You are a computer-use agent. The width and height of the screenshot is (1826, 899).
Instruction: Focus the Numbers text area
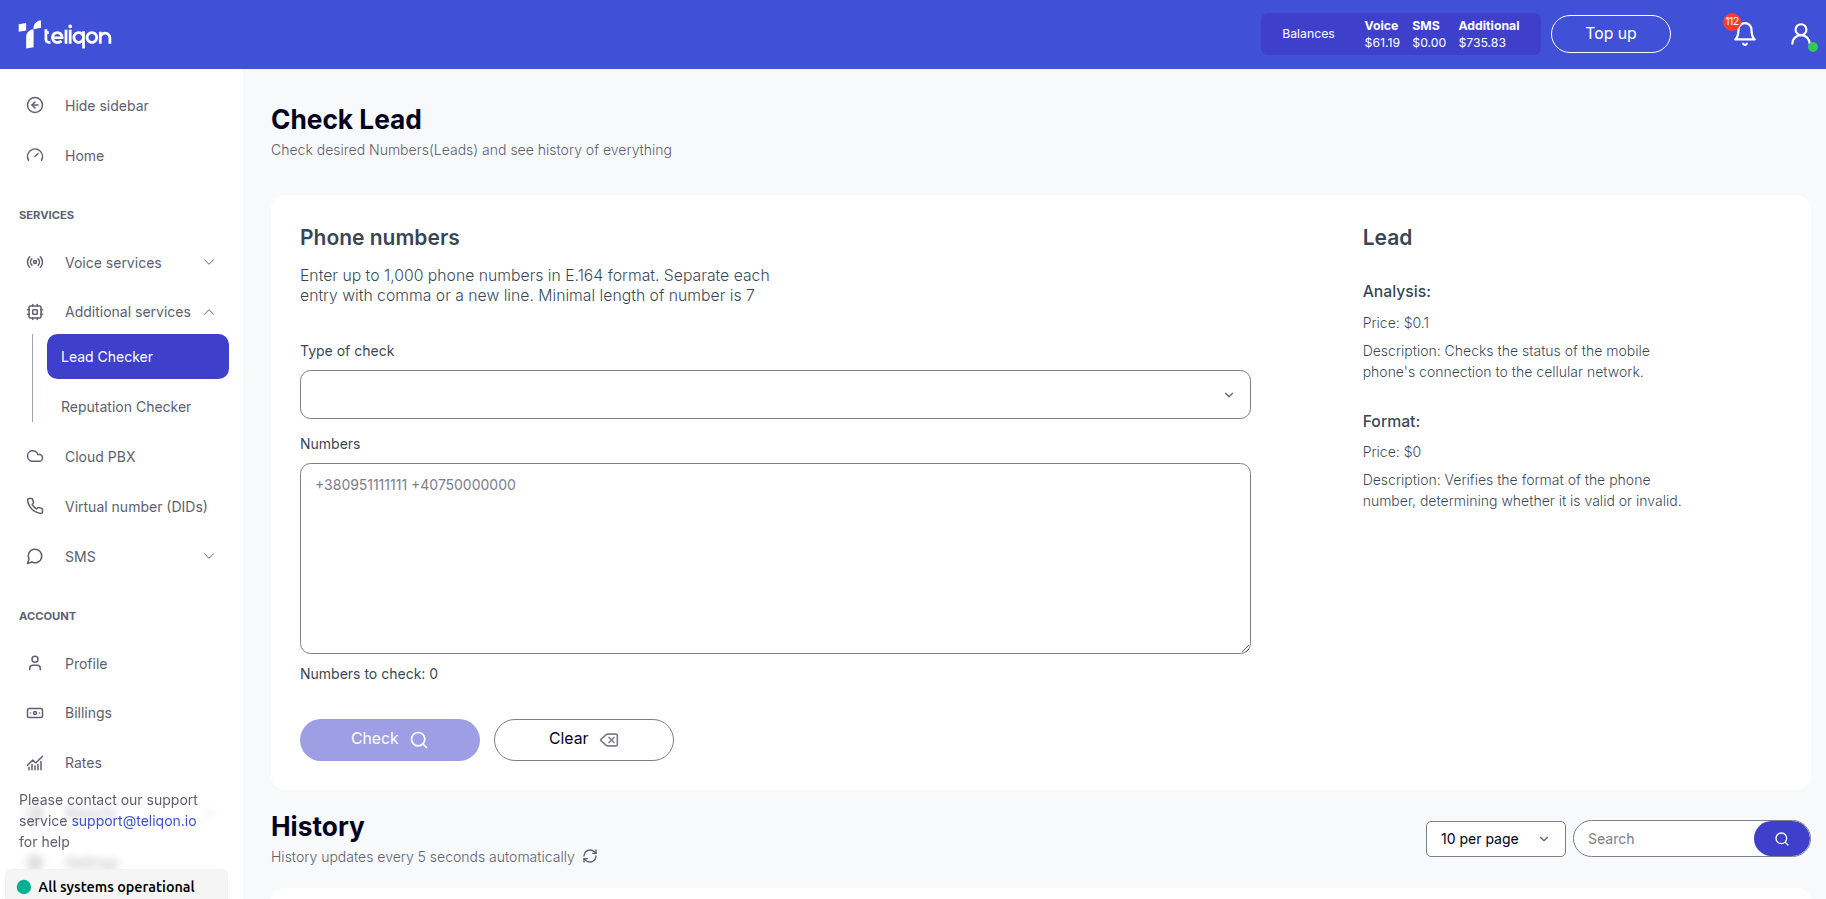click(775, 558)
